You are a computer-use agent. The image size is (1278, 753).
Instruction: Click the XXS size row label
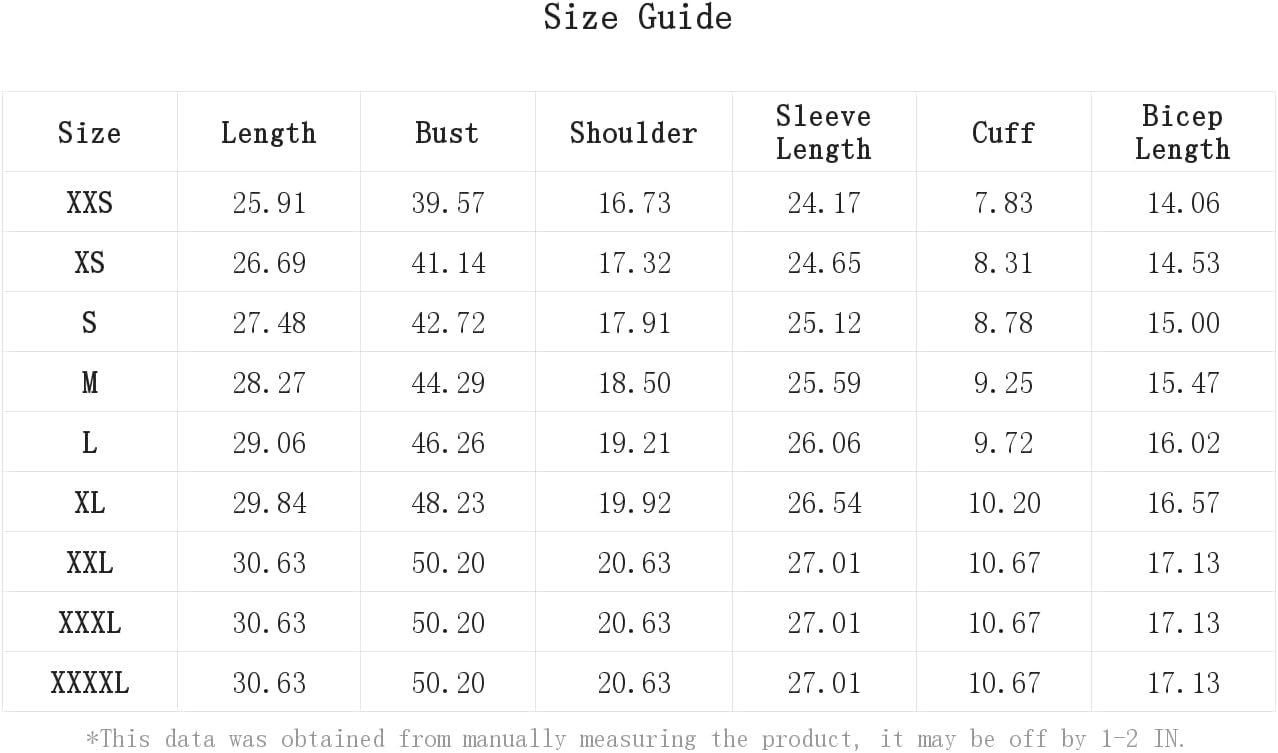click(x=89, y=203)
